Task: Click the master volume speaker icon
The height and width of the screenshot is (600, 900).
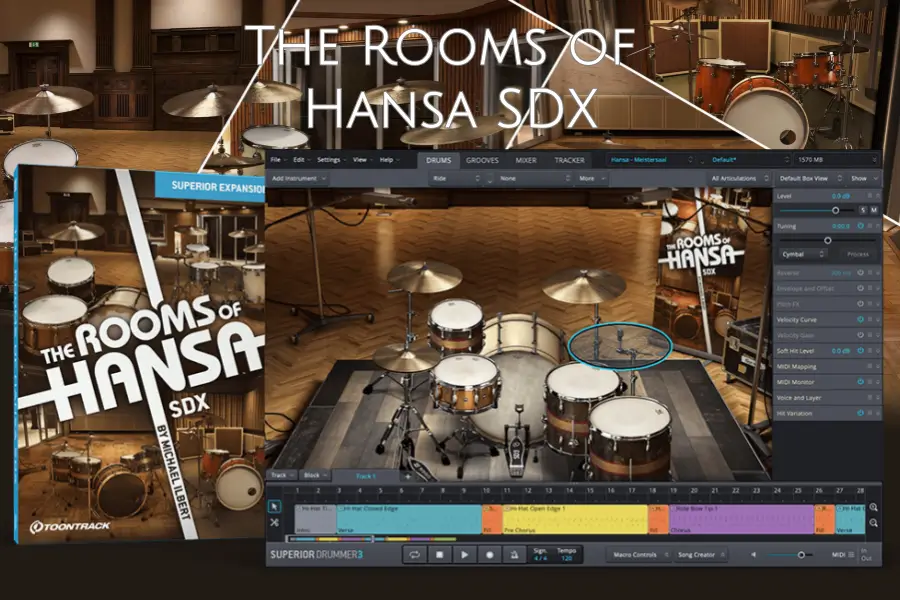Action: [753, 555]
